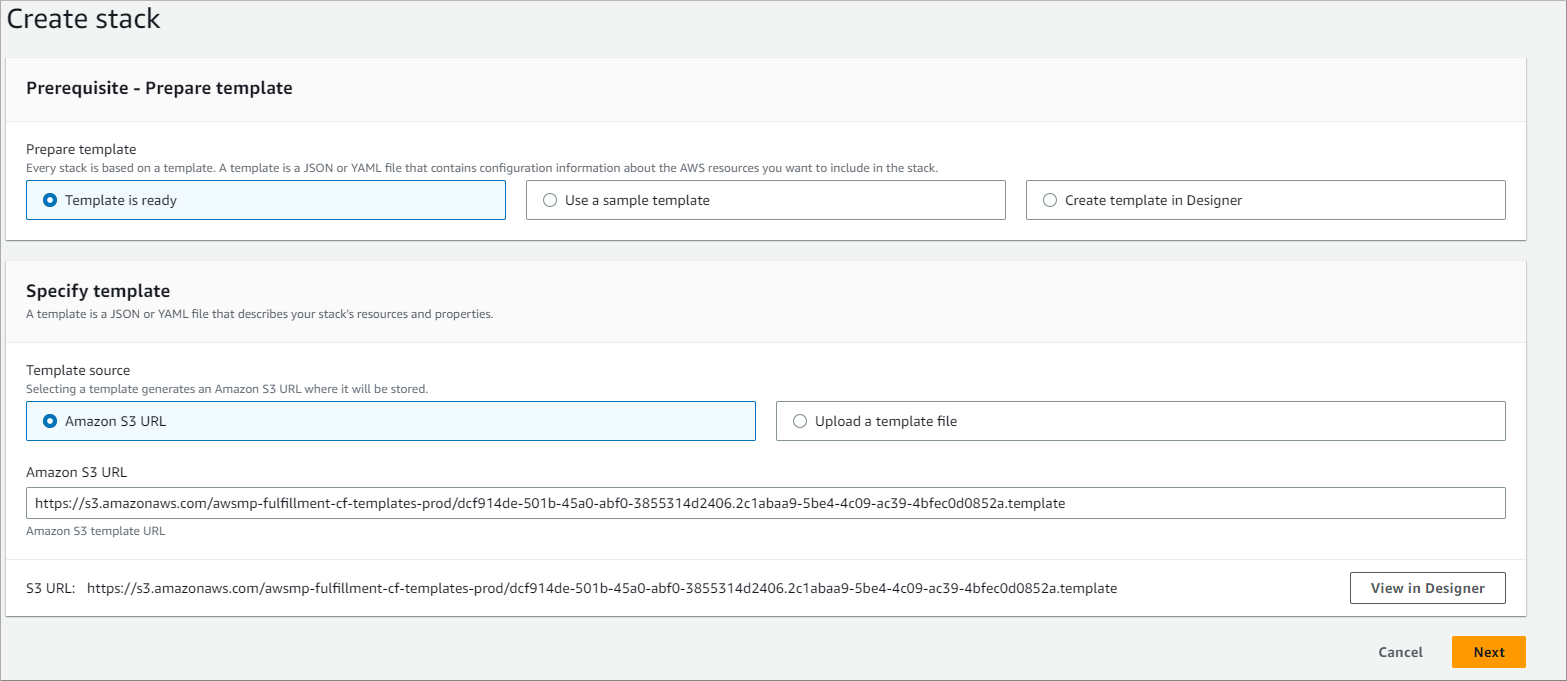Viewport: 1567px width, 681px height.
Task: Cancel the stack creation
Action: [1400, 652]
